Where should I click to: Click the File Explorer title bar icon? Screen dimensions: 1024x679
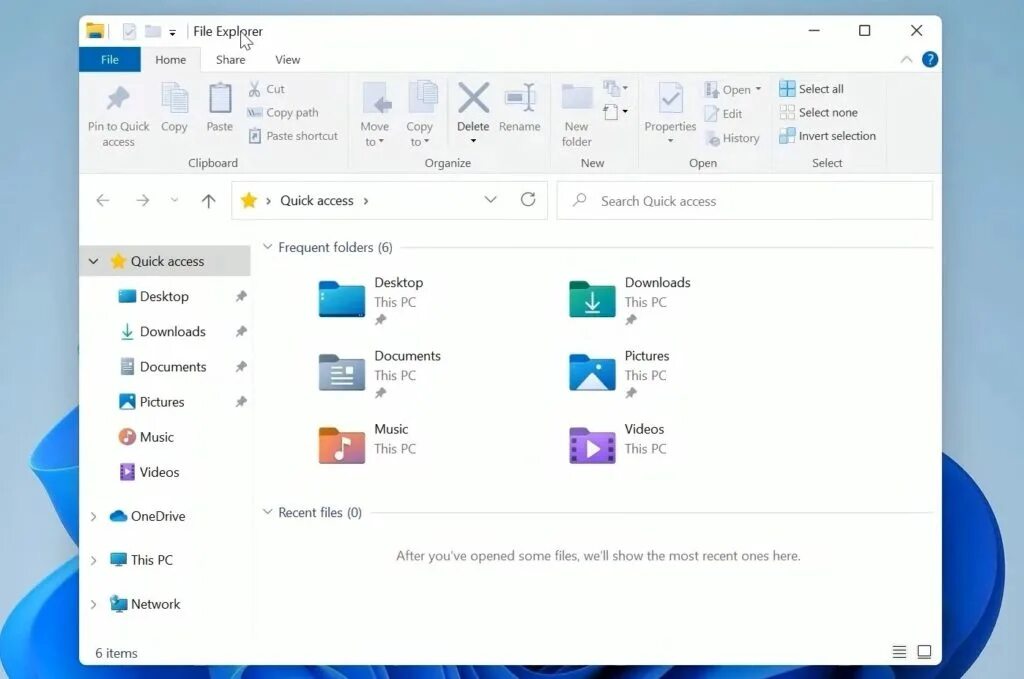tap(95, 31)
